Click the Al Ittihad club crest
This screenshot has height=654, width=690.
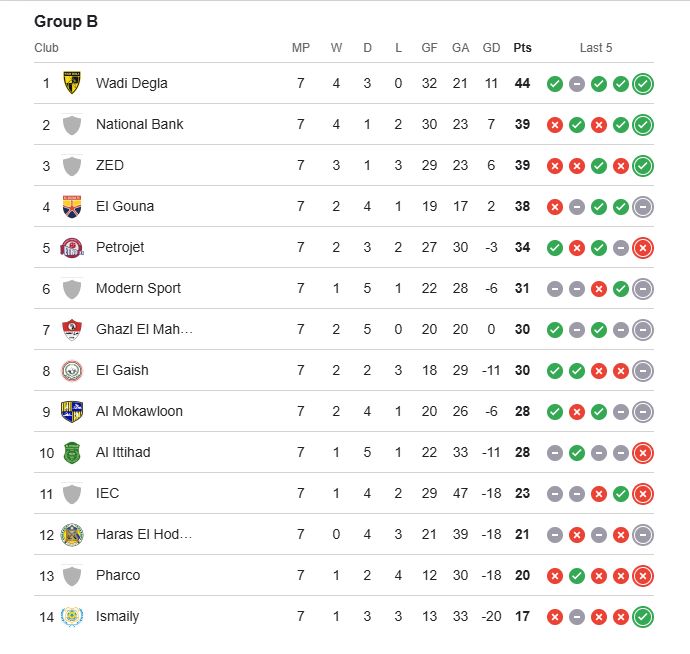[72, 452]
